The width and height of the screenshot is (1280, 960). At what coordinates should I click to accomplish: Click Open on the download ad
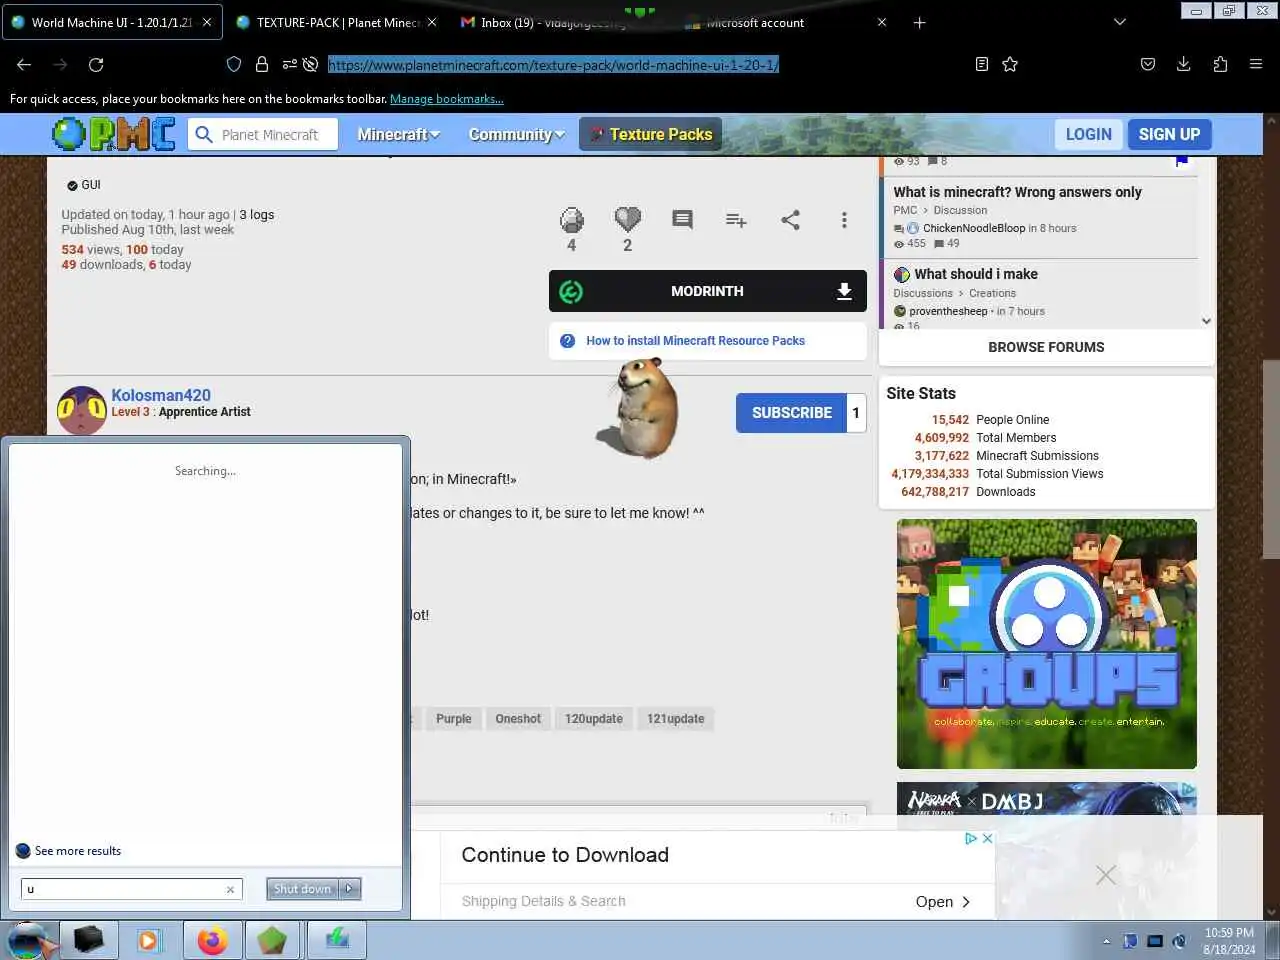point(942,901)
